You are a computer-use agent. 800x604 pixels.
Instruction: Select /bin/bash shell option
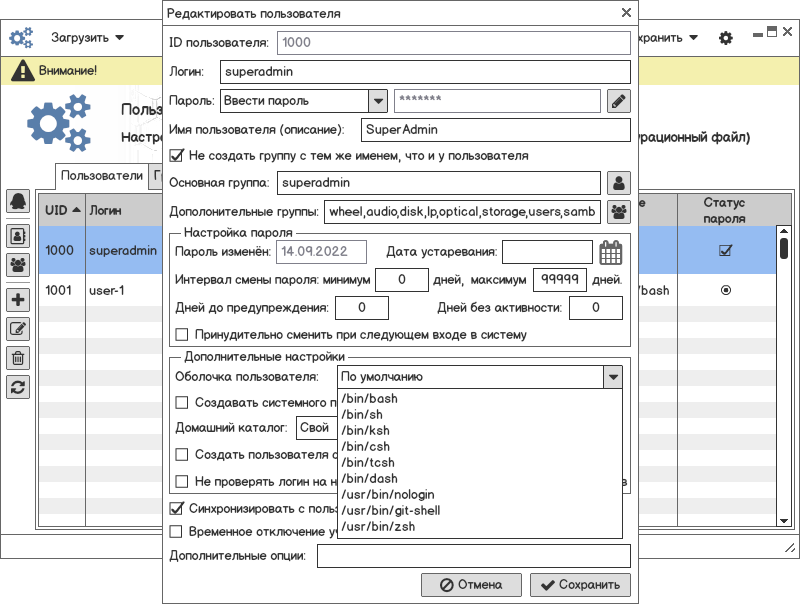tap(480, 398)
